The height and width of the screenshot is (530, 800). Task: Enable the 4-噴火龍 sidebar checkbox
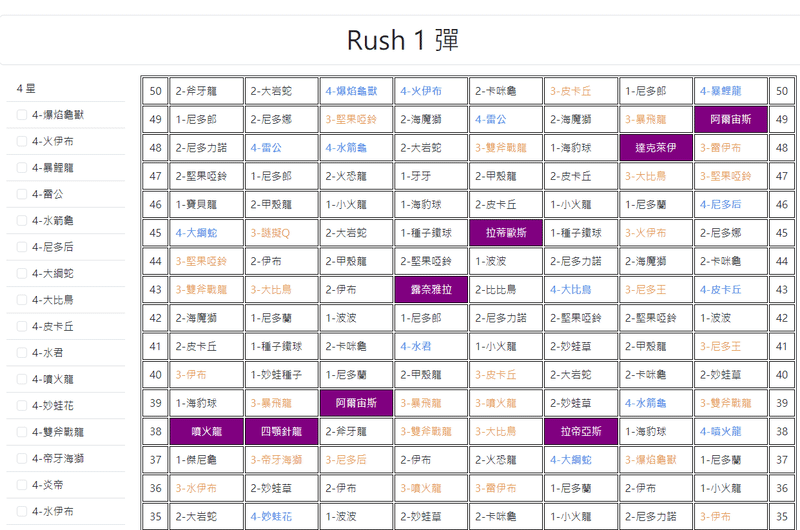click(x=22, y=379)
